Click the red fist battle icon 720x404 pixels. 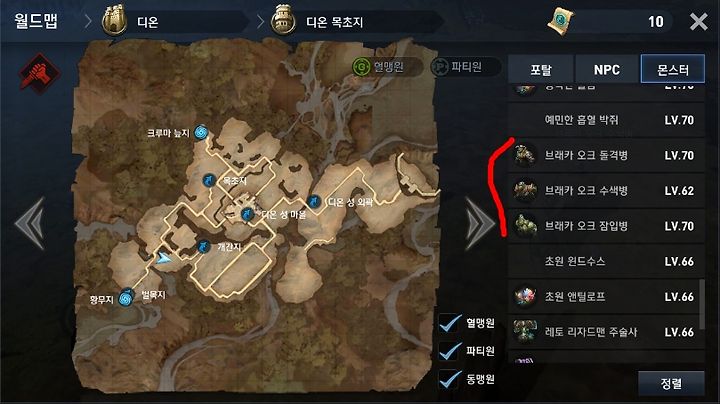pos(40,73)
